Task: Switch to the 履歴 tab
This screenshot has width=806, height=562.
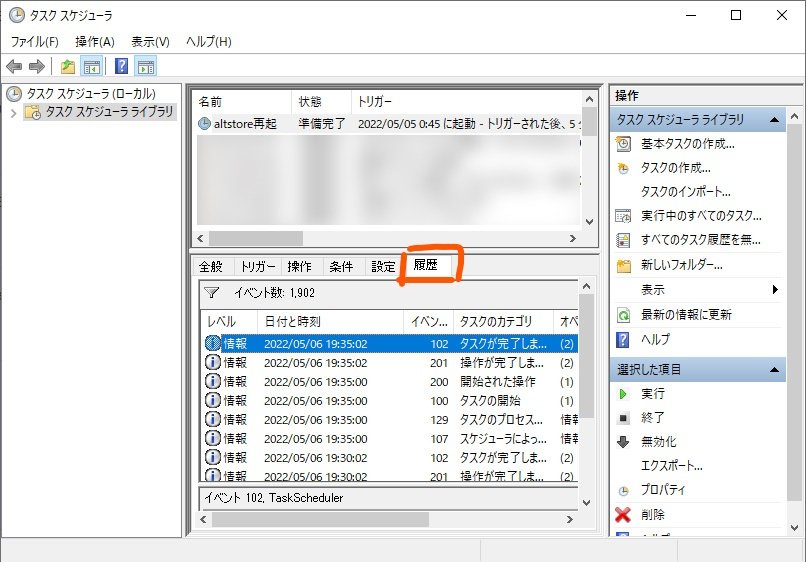Action: click(426, 265)
